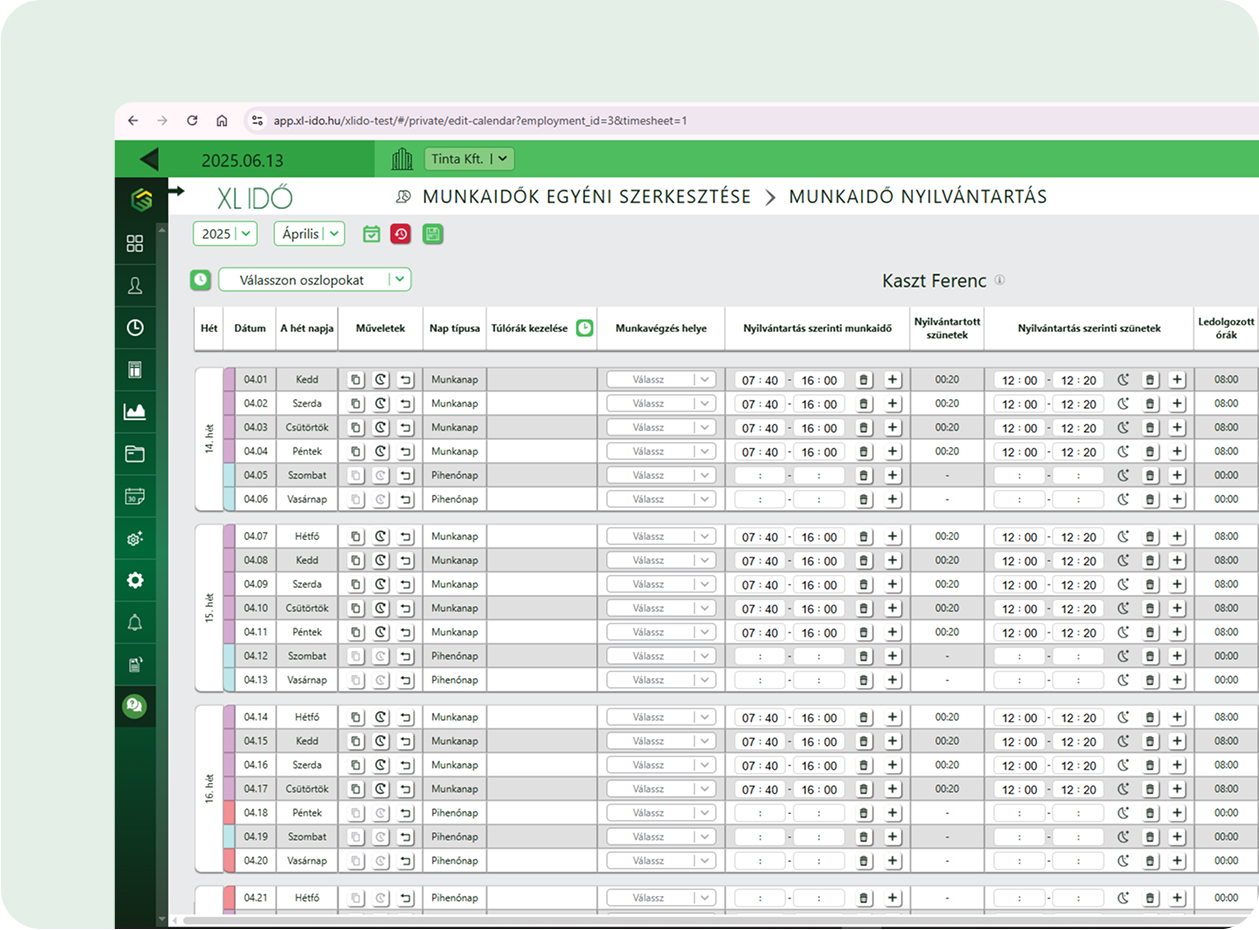
Task: Click the green calendar check icon
Action: tap(371, 234)
